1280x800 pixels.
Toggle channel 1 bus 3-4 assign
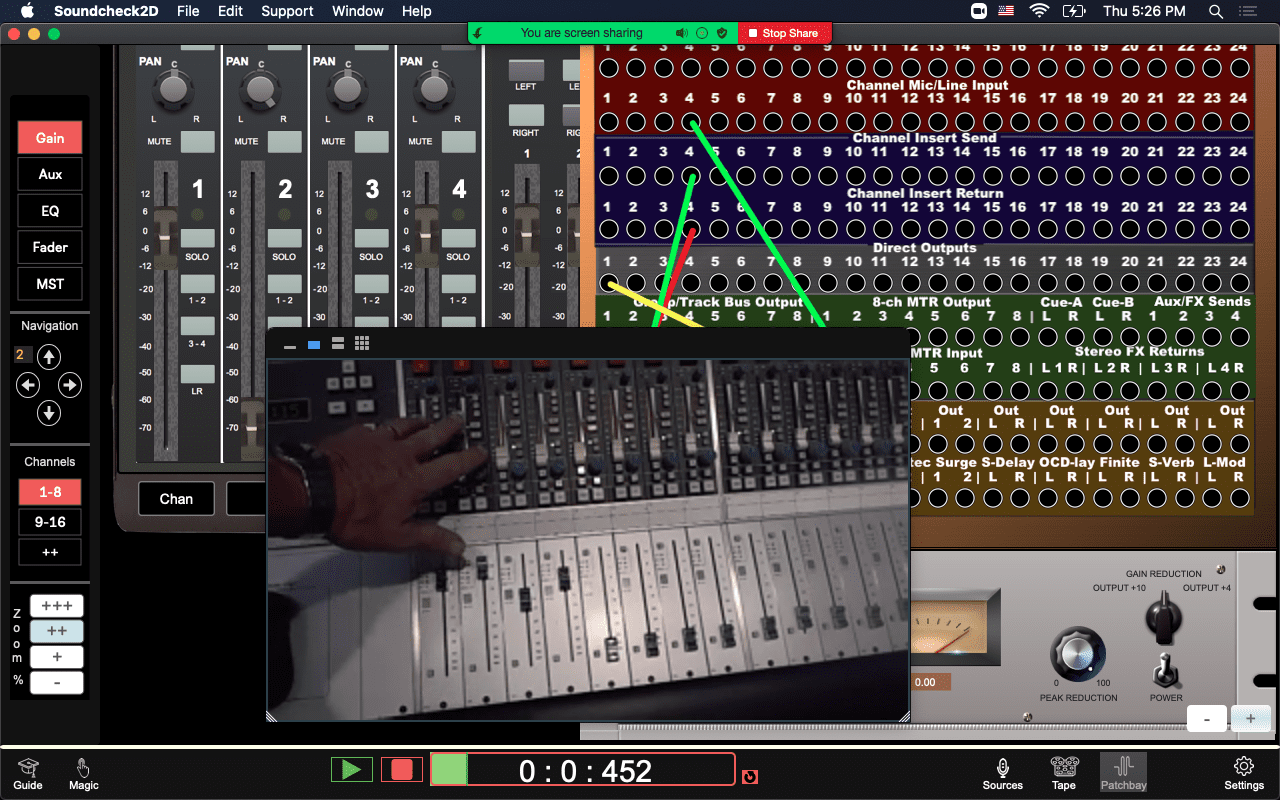tap(197, 325)
